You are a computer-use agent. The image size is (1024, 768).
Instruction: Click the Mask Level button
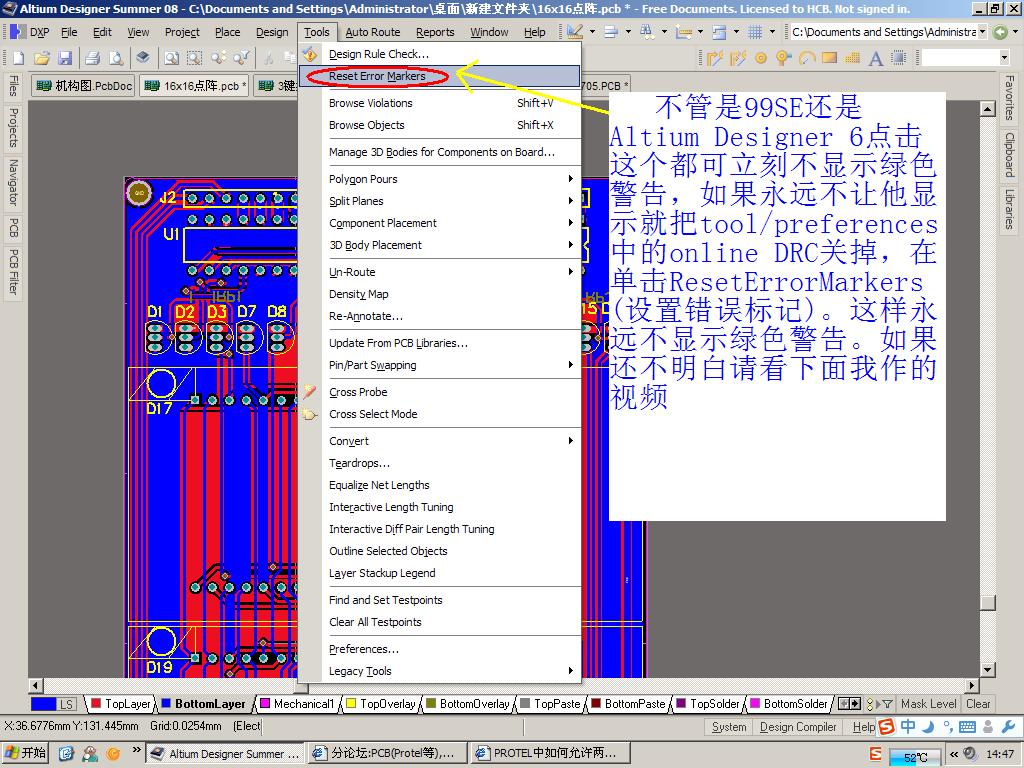tap(928, 704)
